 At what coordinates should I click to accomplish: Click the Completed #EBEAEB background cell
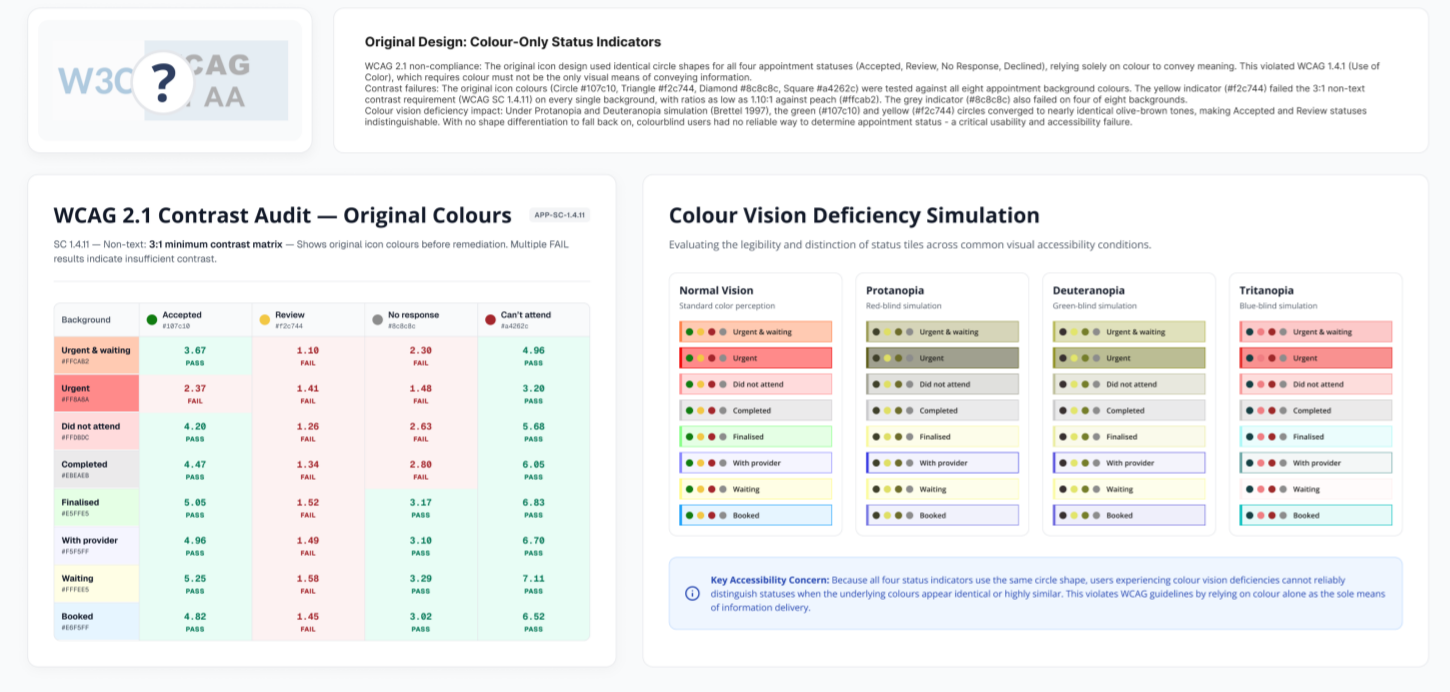pyautogui.click(x=96, y=469)
